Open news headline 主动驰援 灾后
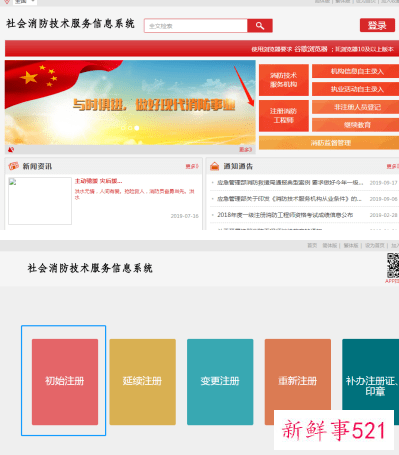The width and height of the screenshot is (399, 455). [x=99, y=181]
